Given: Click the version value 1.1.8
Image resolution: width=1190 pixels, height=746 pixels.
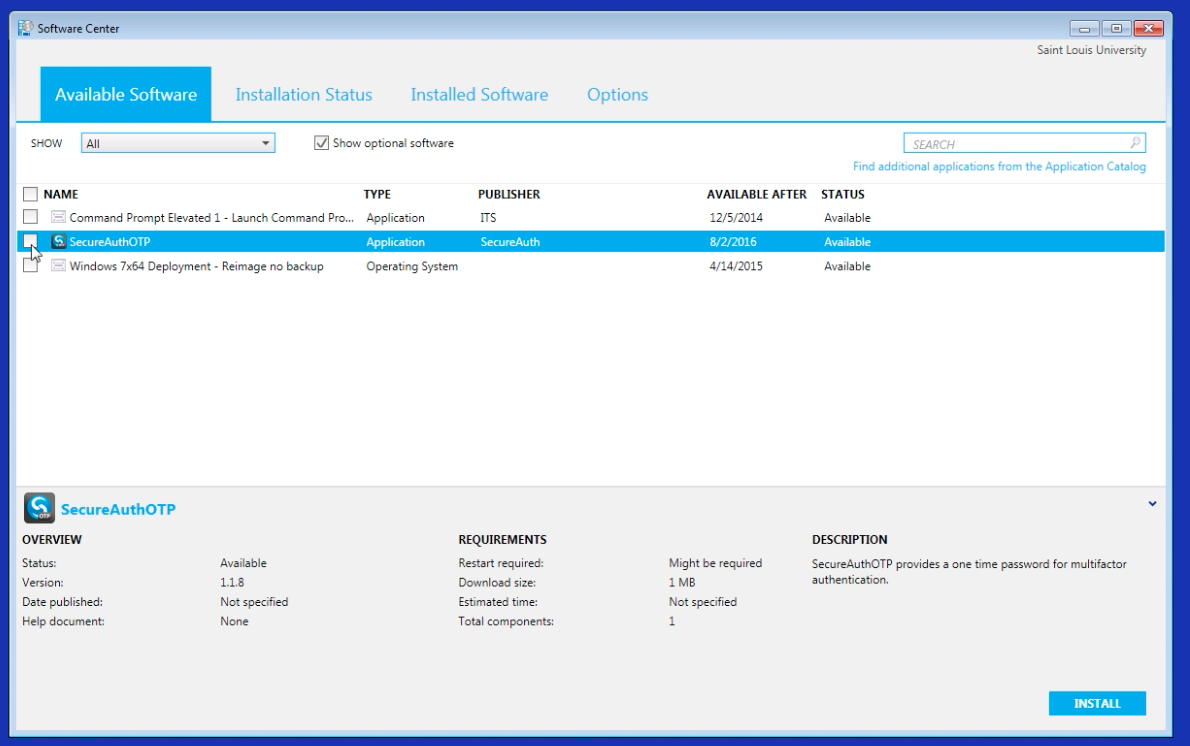Looking at the screenshot, I should (232, 583).
